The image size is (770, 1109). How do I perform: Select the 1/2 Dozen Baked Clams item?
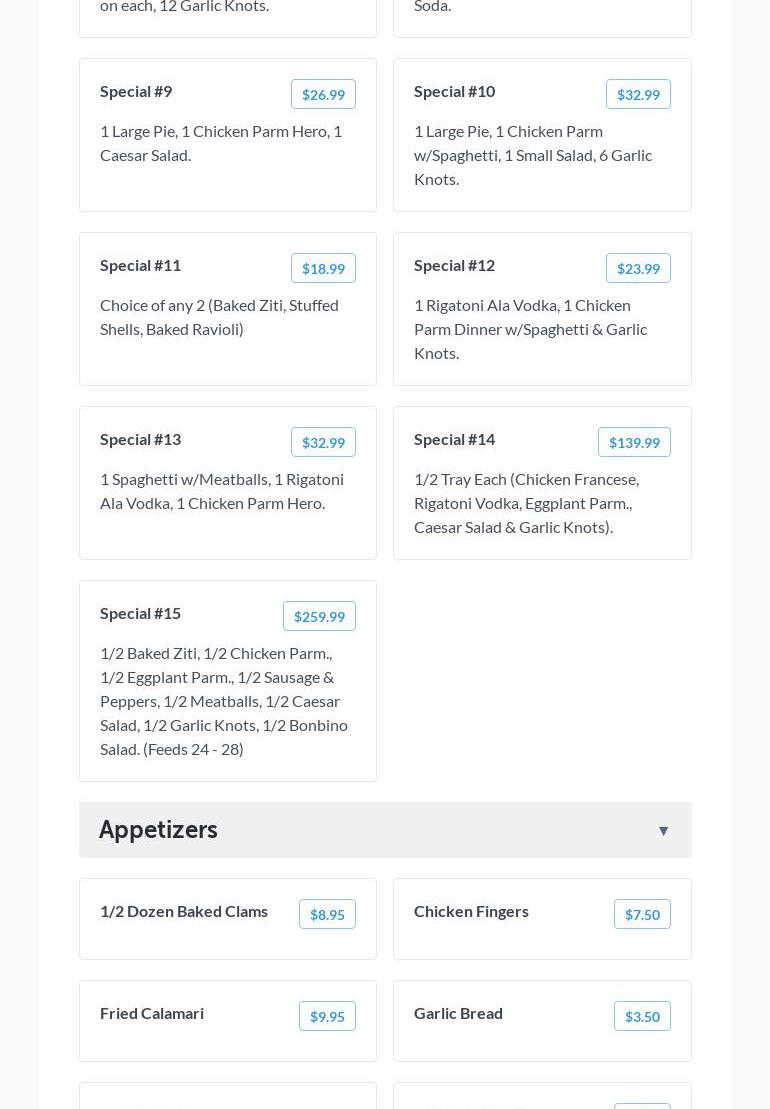click(184, 911)
